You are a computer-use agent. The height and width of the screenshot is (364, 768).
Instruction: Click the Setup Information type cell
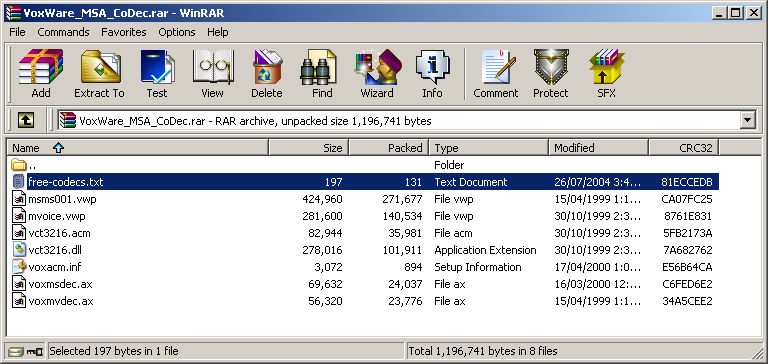478,267
